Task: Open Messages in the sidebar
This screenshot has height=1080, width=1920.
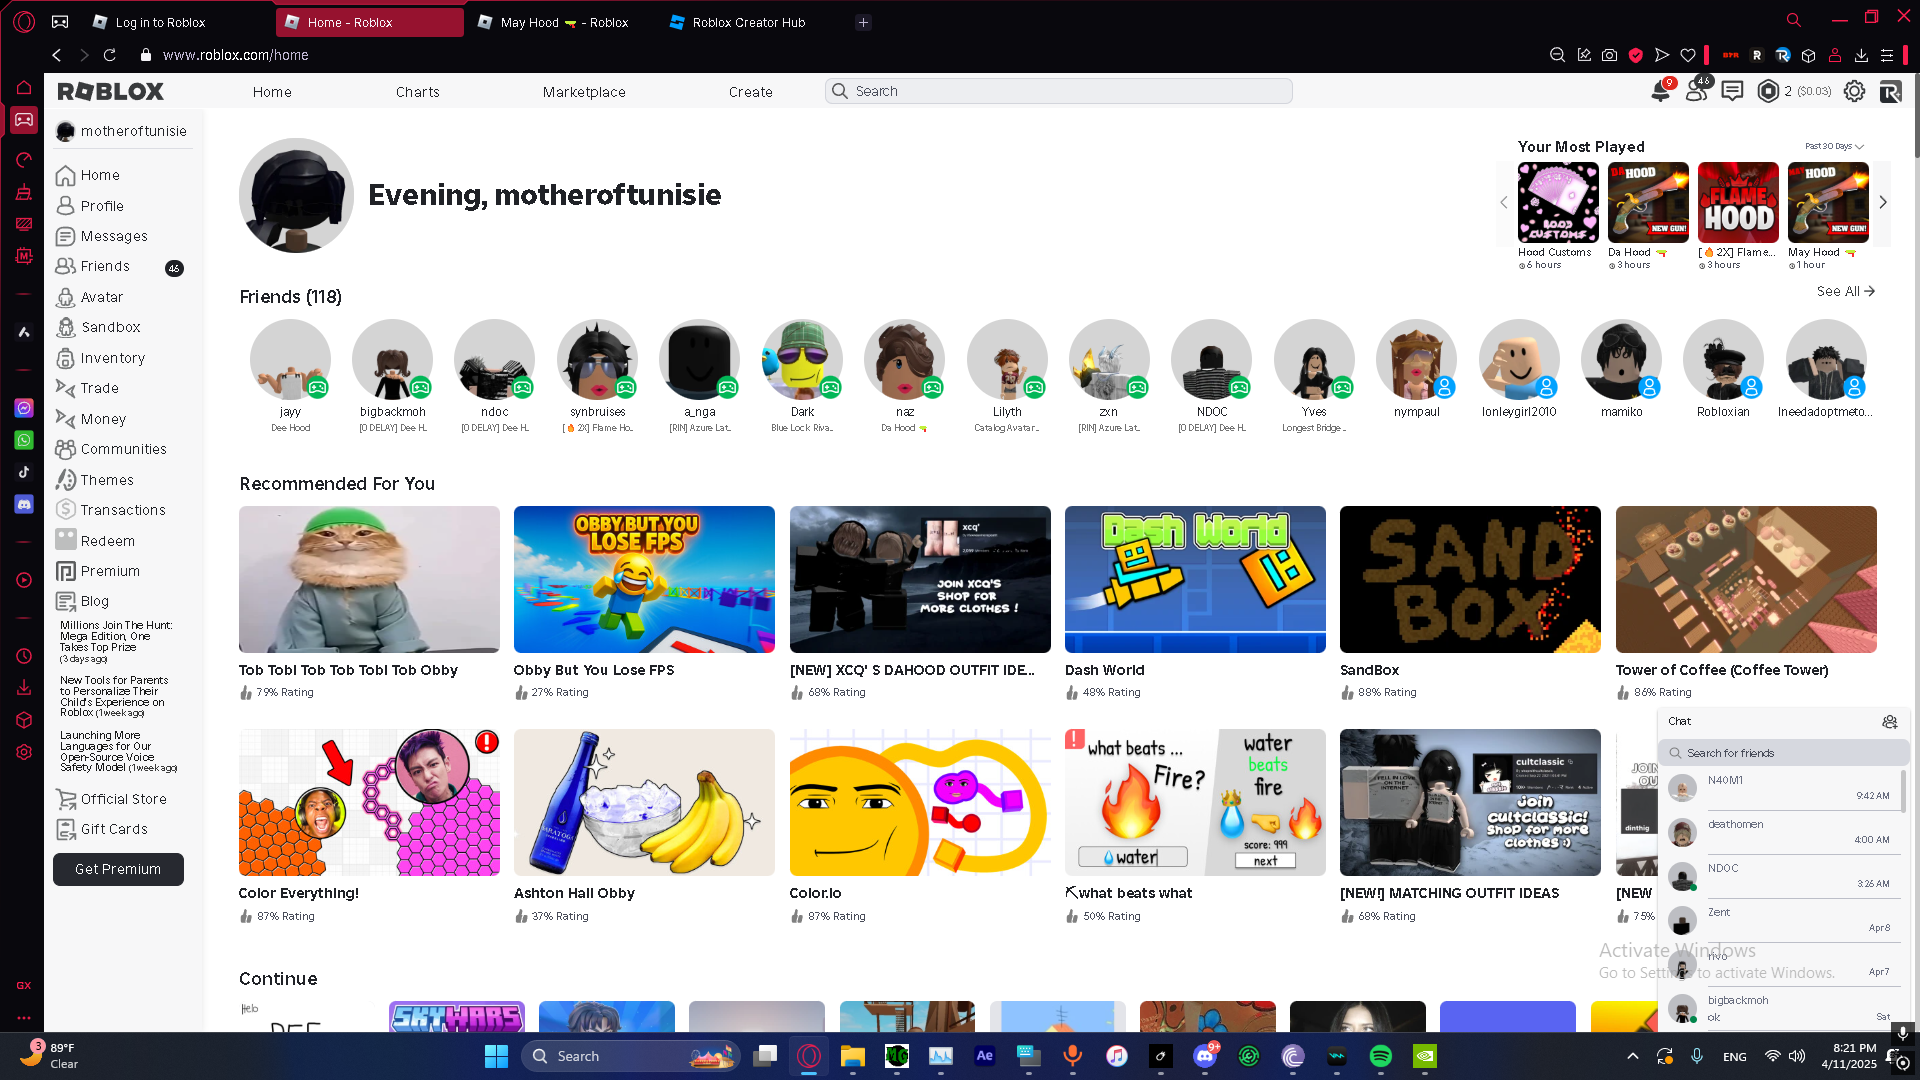Action: click(114, 236)
